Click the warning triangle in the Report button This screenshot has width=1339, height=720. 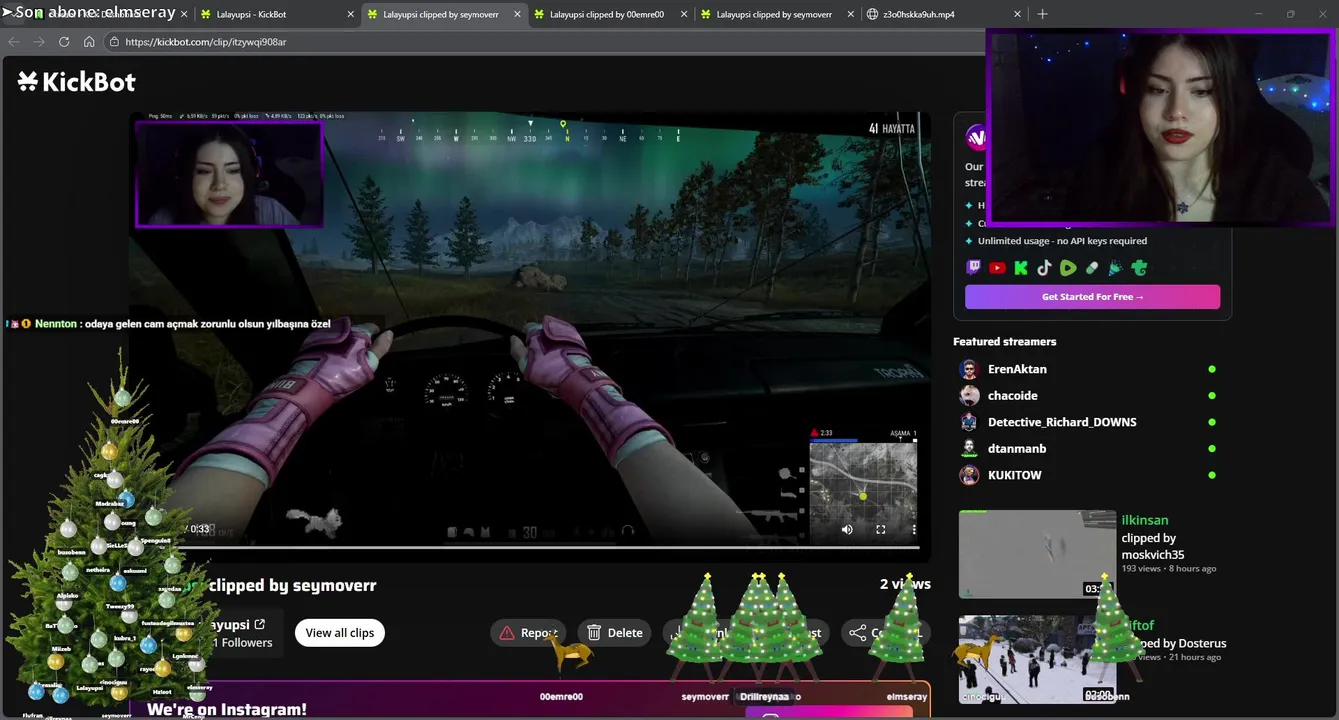pos(507,633)
